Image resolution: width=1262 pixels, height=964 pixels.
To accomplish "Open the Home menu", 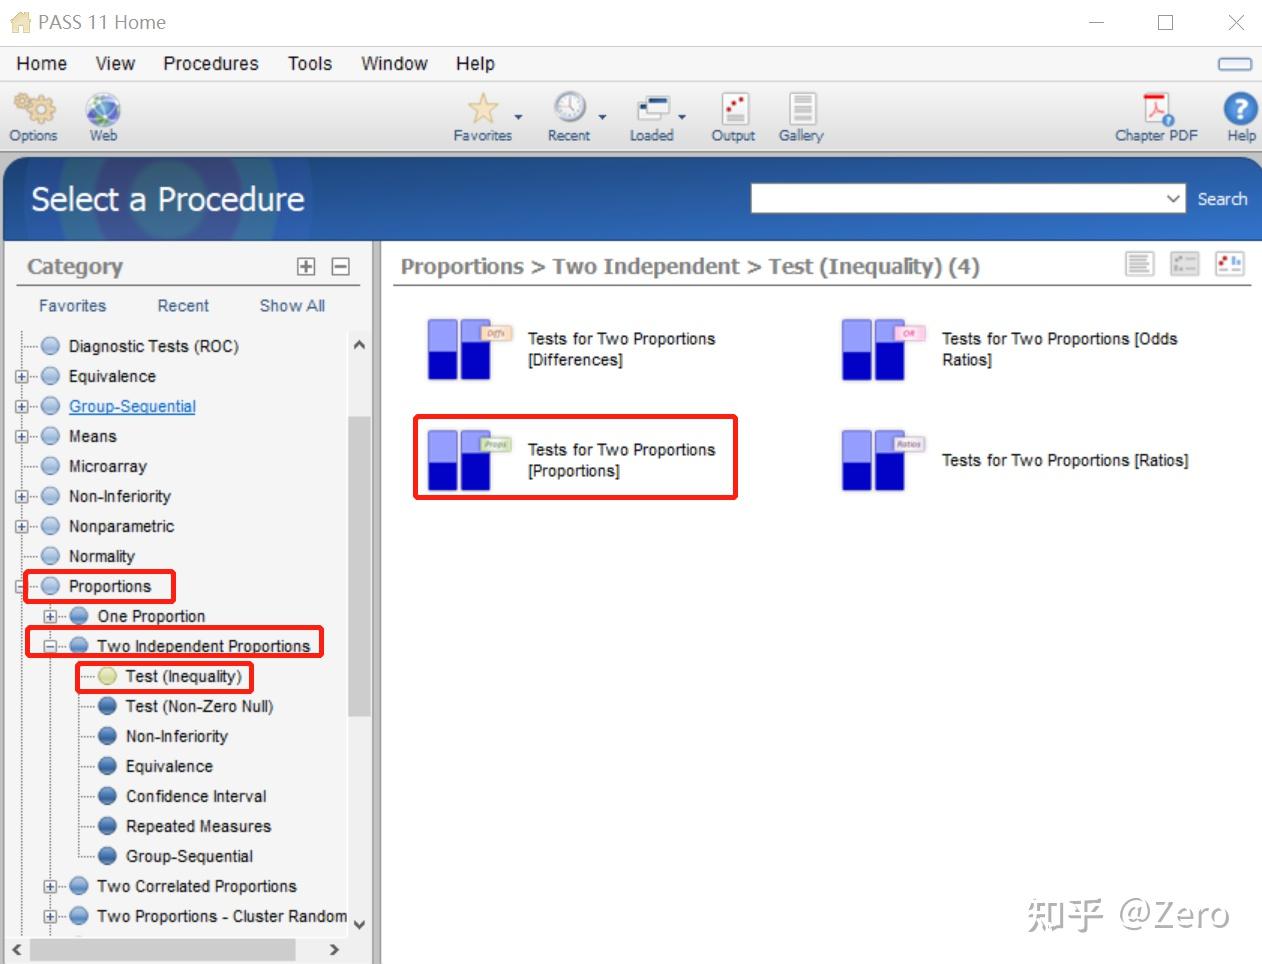I will coord(42,64).
